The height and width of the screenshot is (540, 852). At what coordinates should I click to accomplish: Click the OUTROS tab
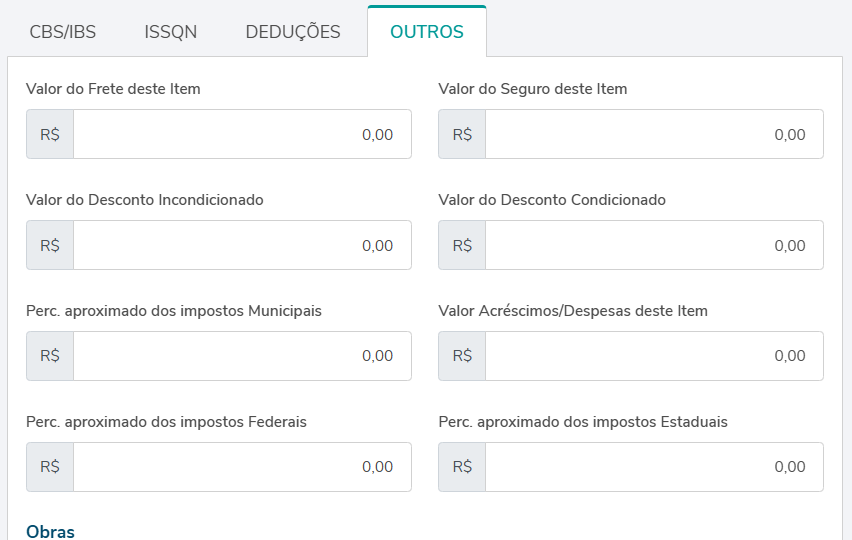[x=427, y=32]
